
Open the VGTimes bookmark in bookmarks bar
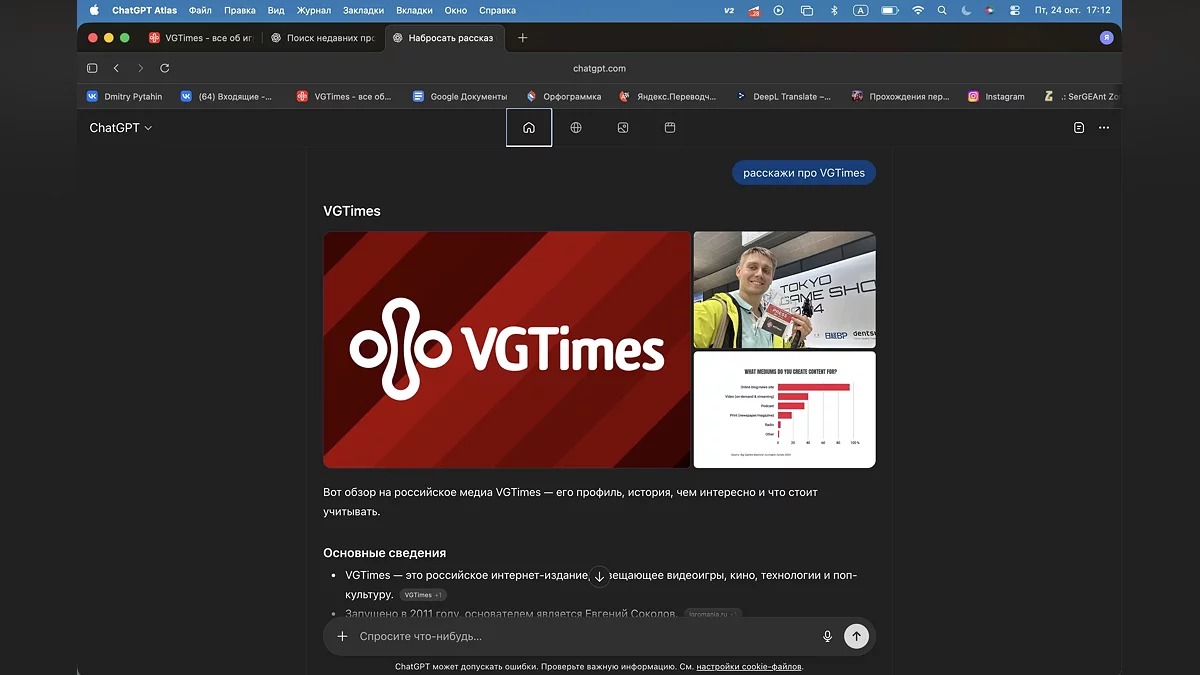343,96
